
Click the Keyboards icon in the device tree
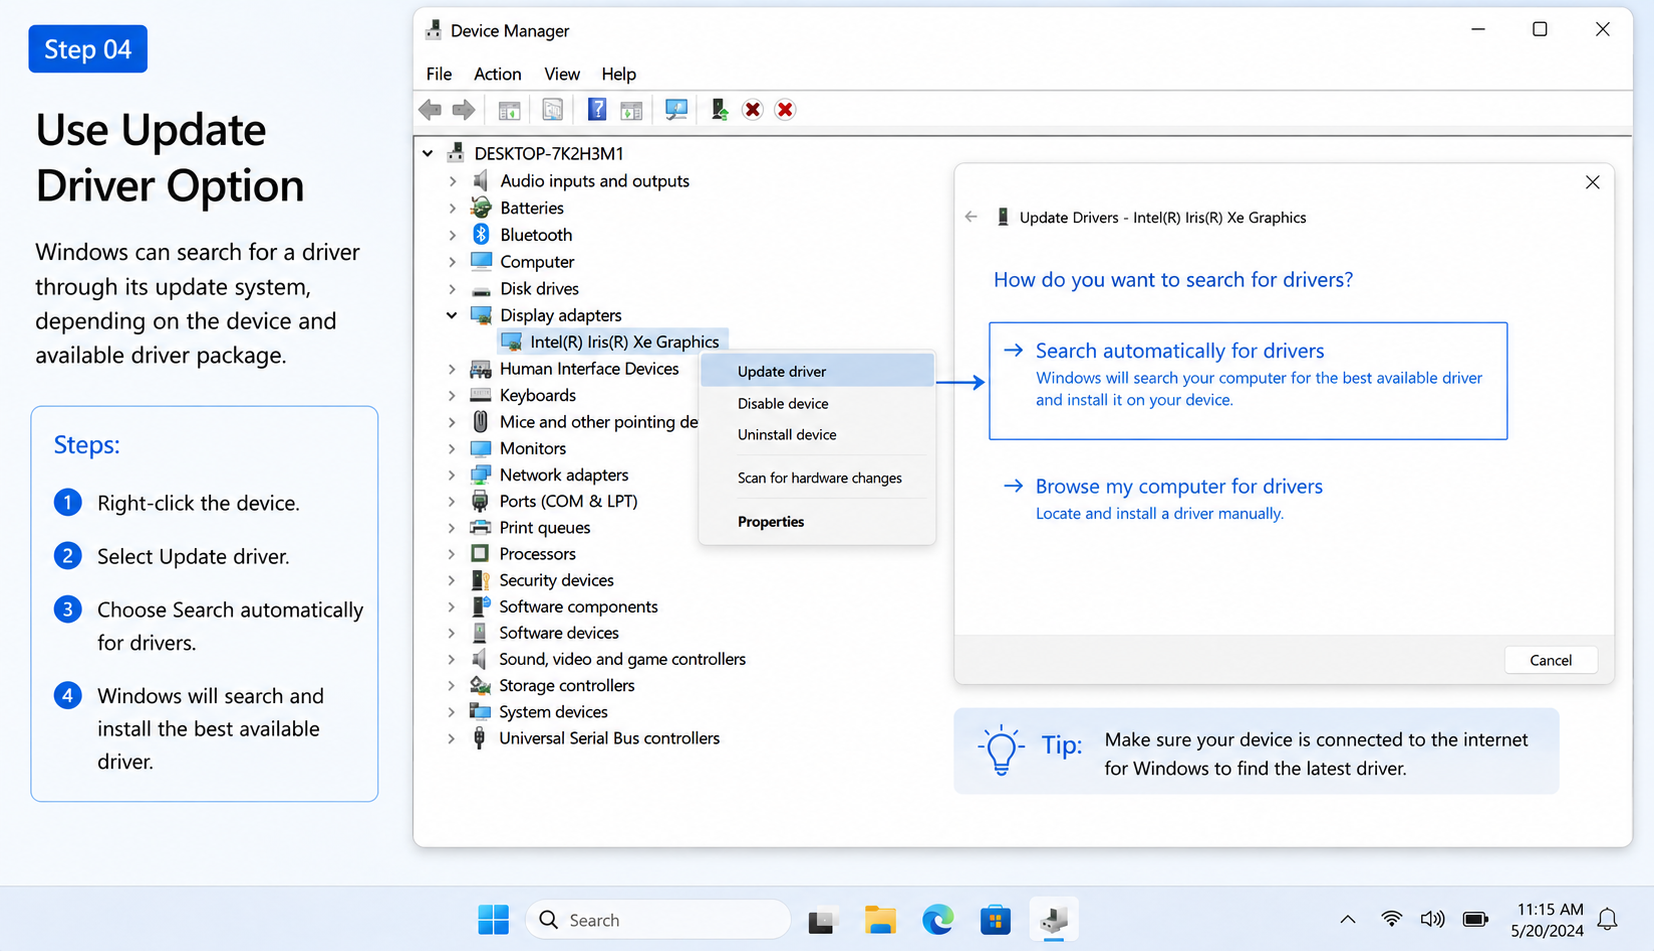click(x=481, y=395)
